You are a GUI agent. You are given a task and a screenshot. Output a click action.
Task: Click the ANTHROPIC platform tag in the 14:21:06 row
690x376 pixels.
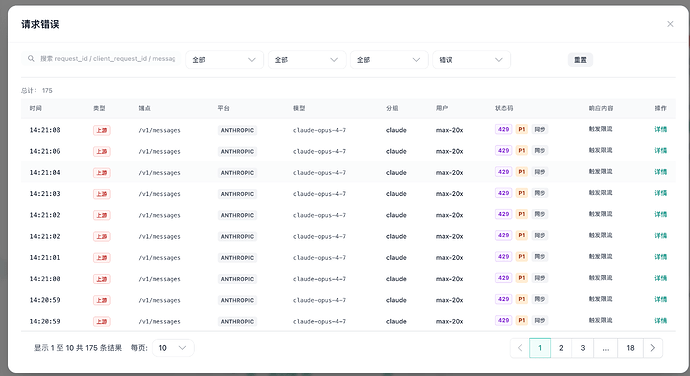(x=237, y=151)
